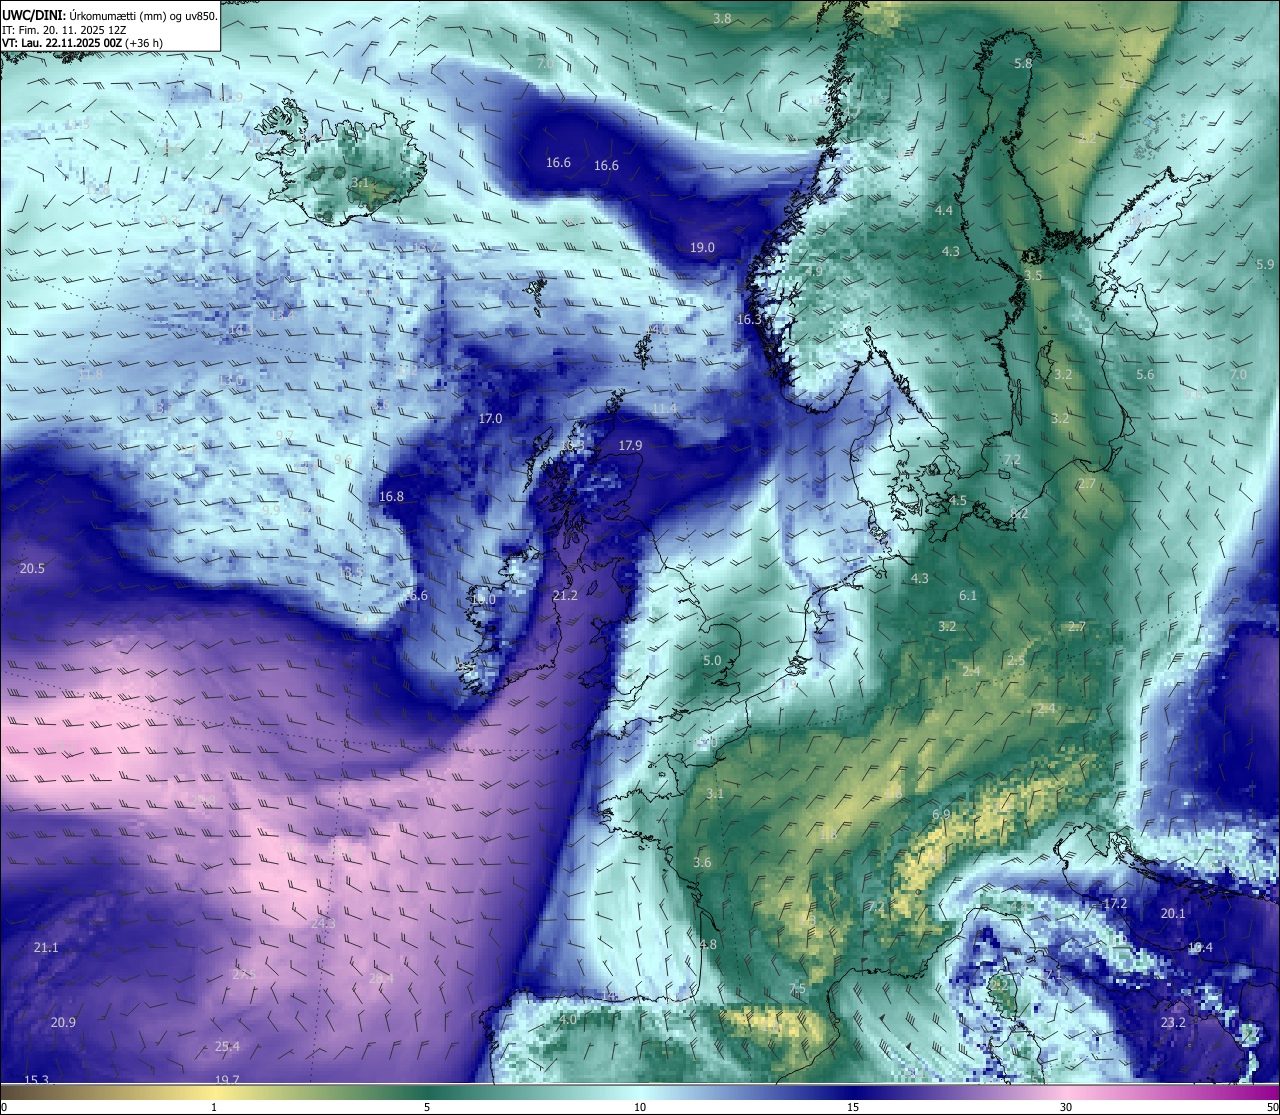Image resolution: width=1280 pixels, height=1115 pixels.
Task: Click the '5.9' value near the right edge
Action: coord(1265,264)
